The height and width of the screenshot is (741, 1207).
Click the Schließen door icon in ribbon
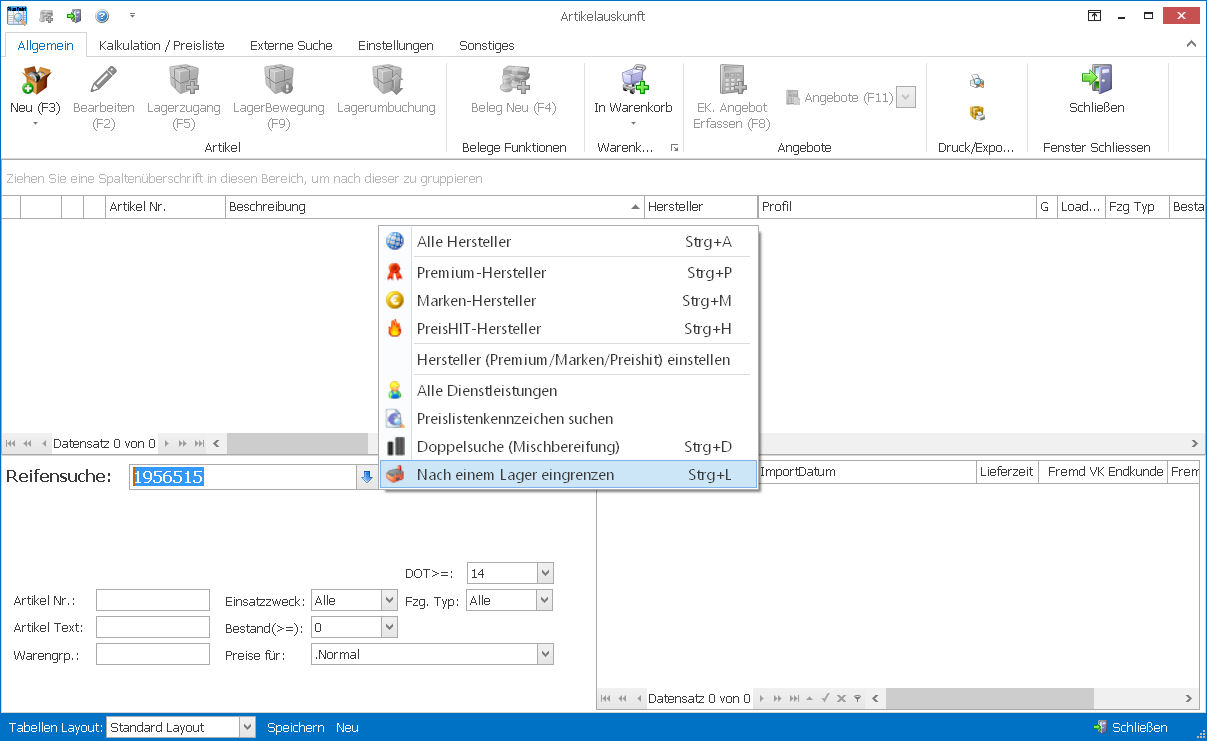click(x=1096, y=80)
